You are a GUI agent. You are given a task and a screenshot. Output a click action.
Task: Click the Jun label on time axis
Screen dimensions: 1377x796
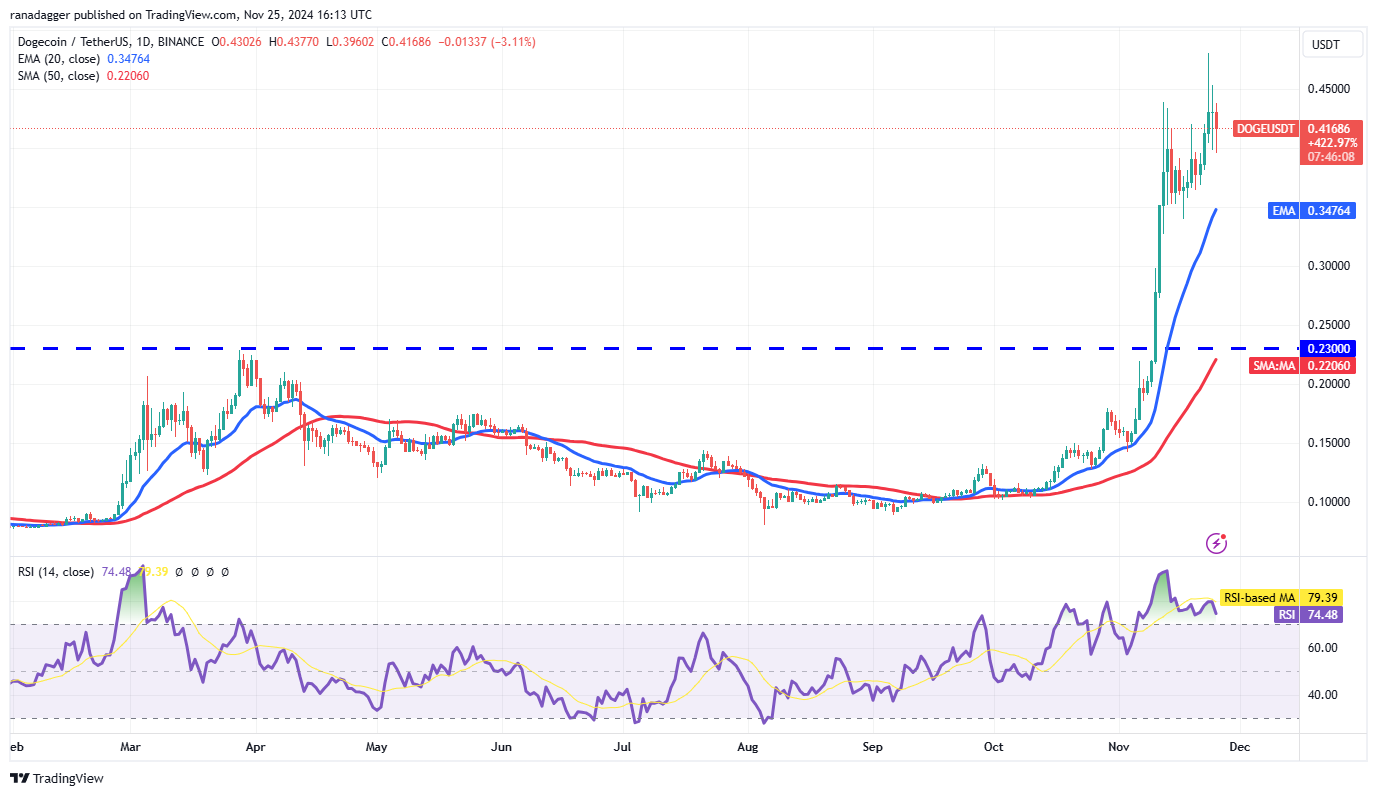point(502,747)
